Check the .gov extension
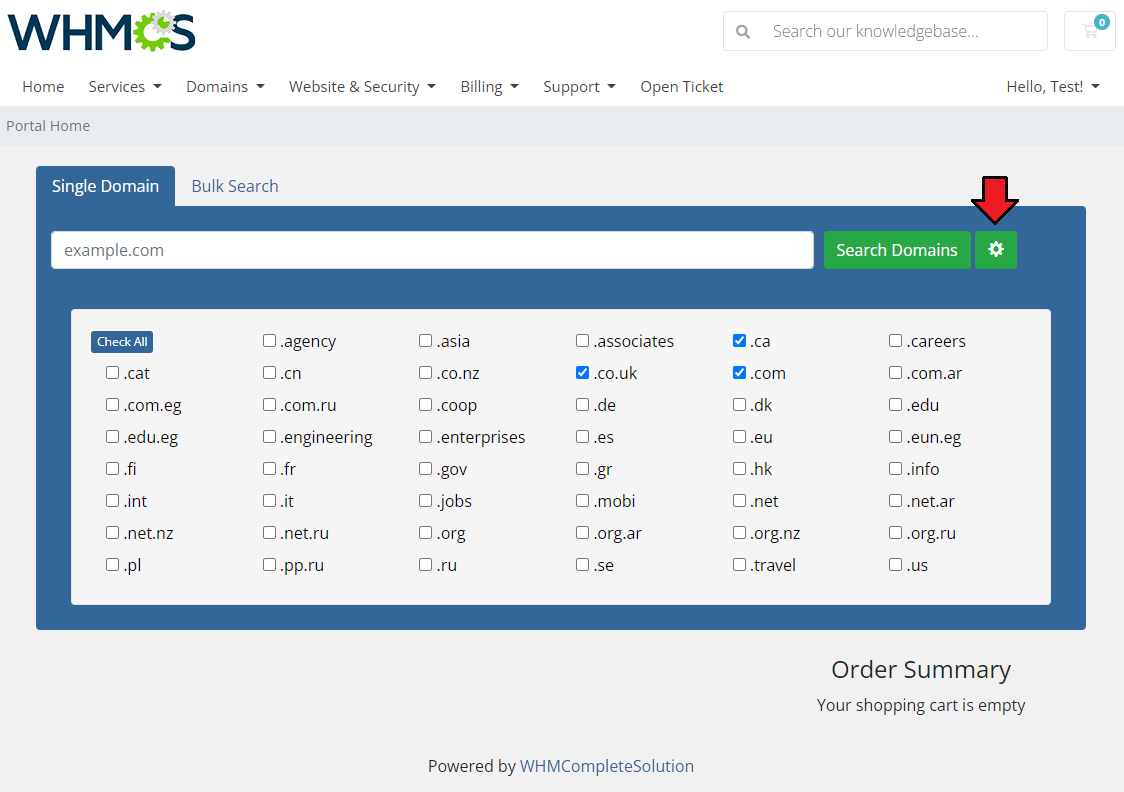The width and height of the screenshot is (1124, 792). 425,469
